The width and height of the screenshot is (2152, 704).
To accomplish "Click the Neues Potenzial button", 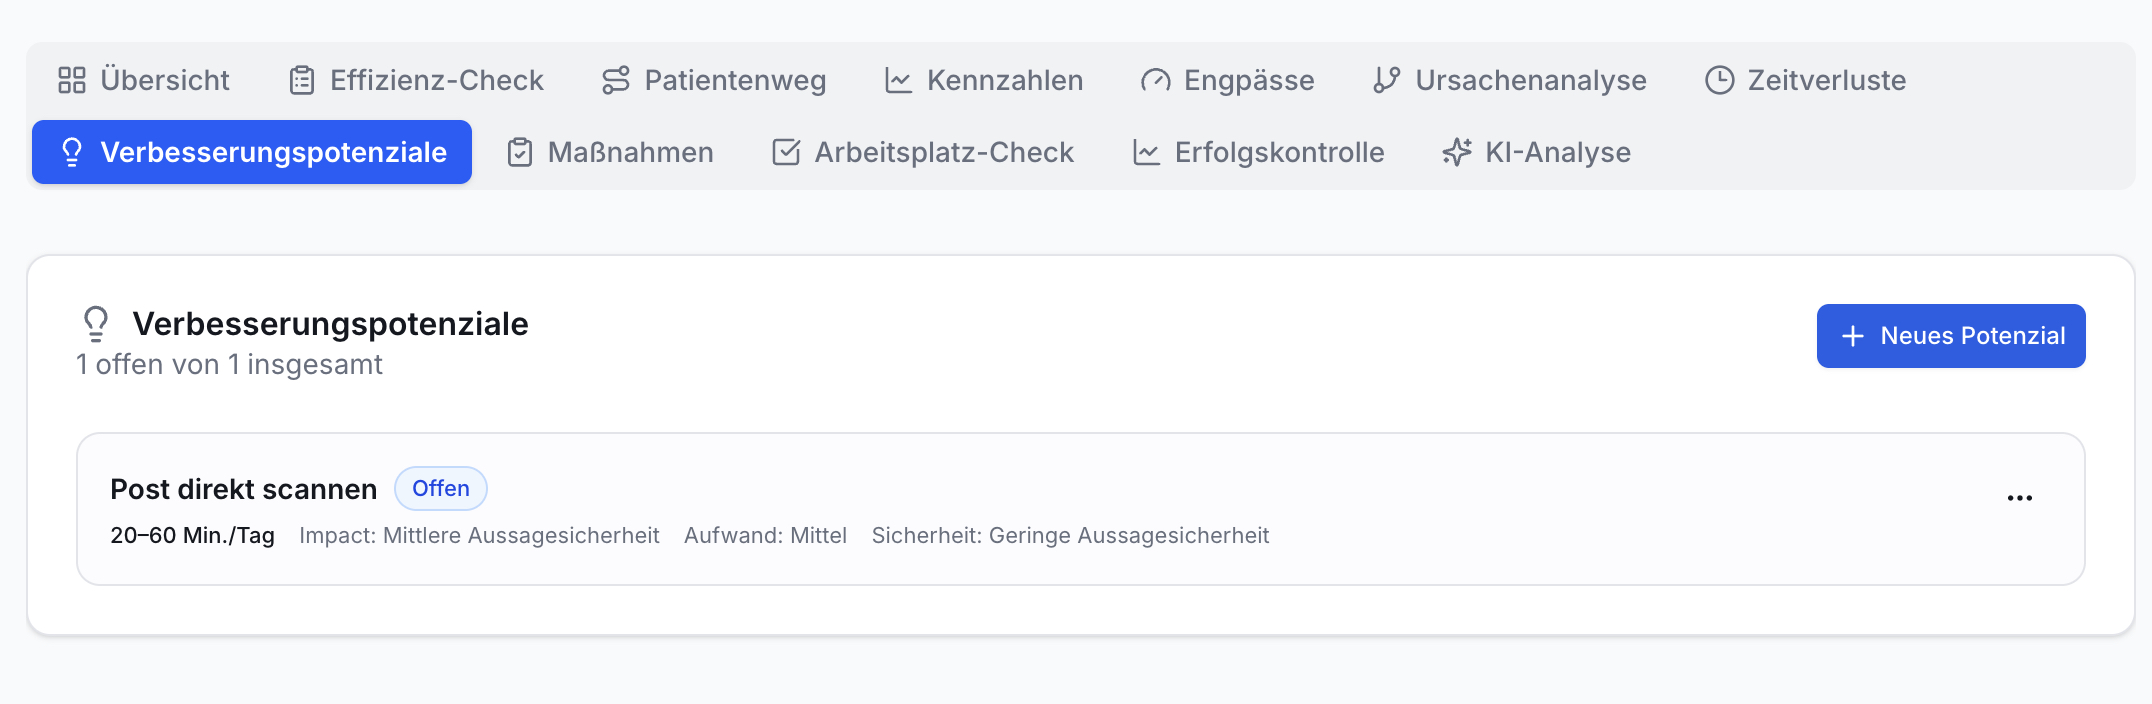I will click(1951, 336).
